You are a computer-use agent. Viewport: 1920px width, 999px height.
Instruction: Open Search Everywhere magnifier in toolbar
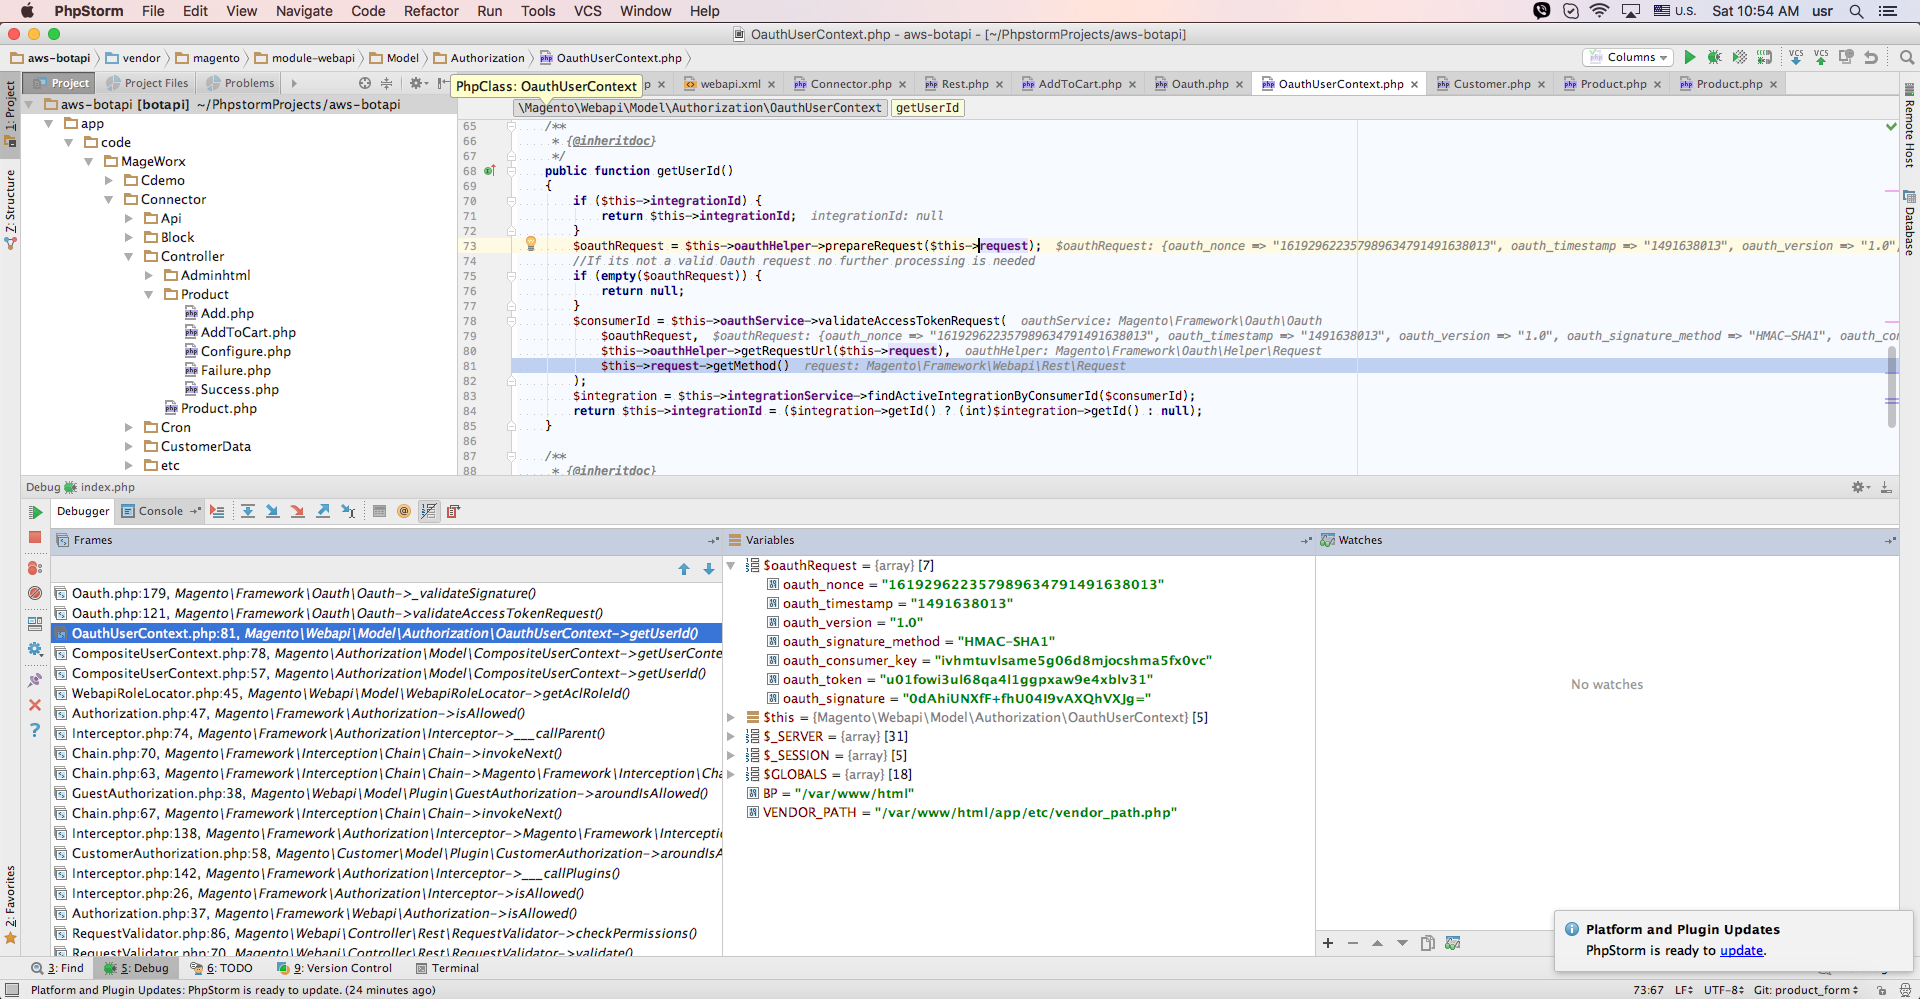click(1907, 57)
